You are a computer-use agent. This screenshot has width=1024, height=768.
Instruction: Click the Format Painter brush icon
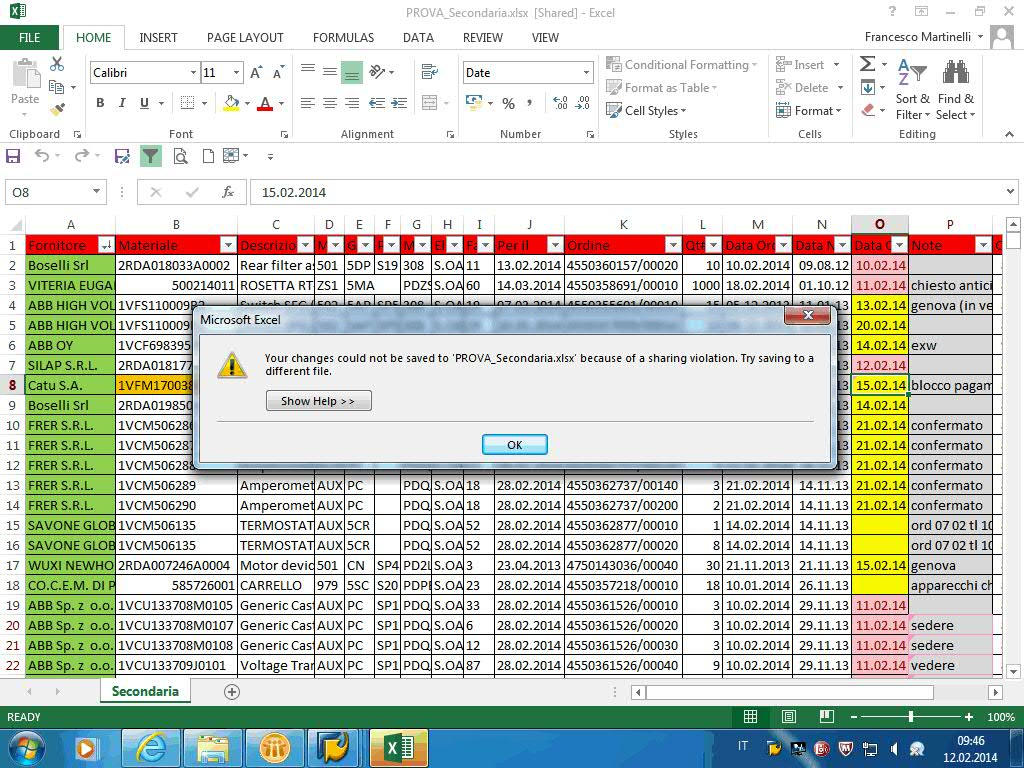[57, 109]
